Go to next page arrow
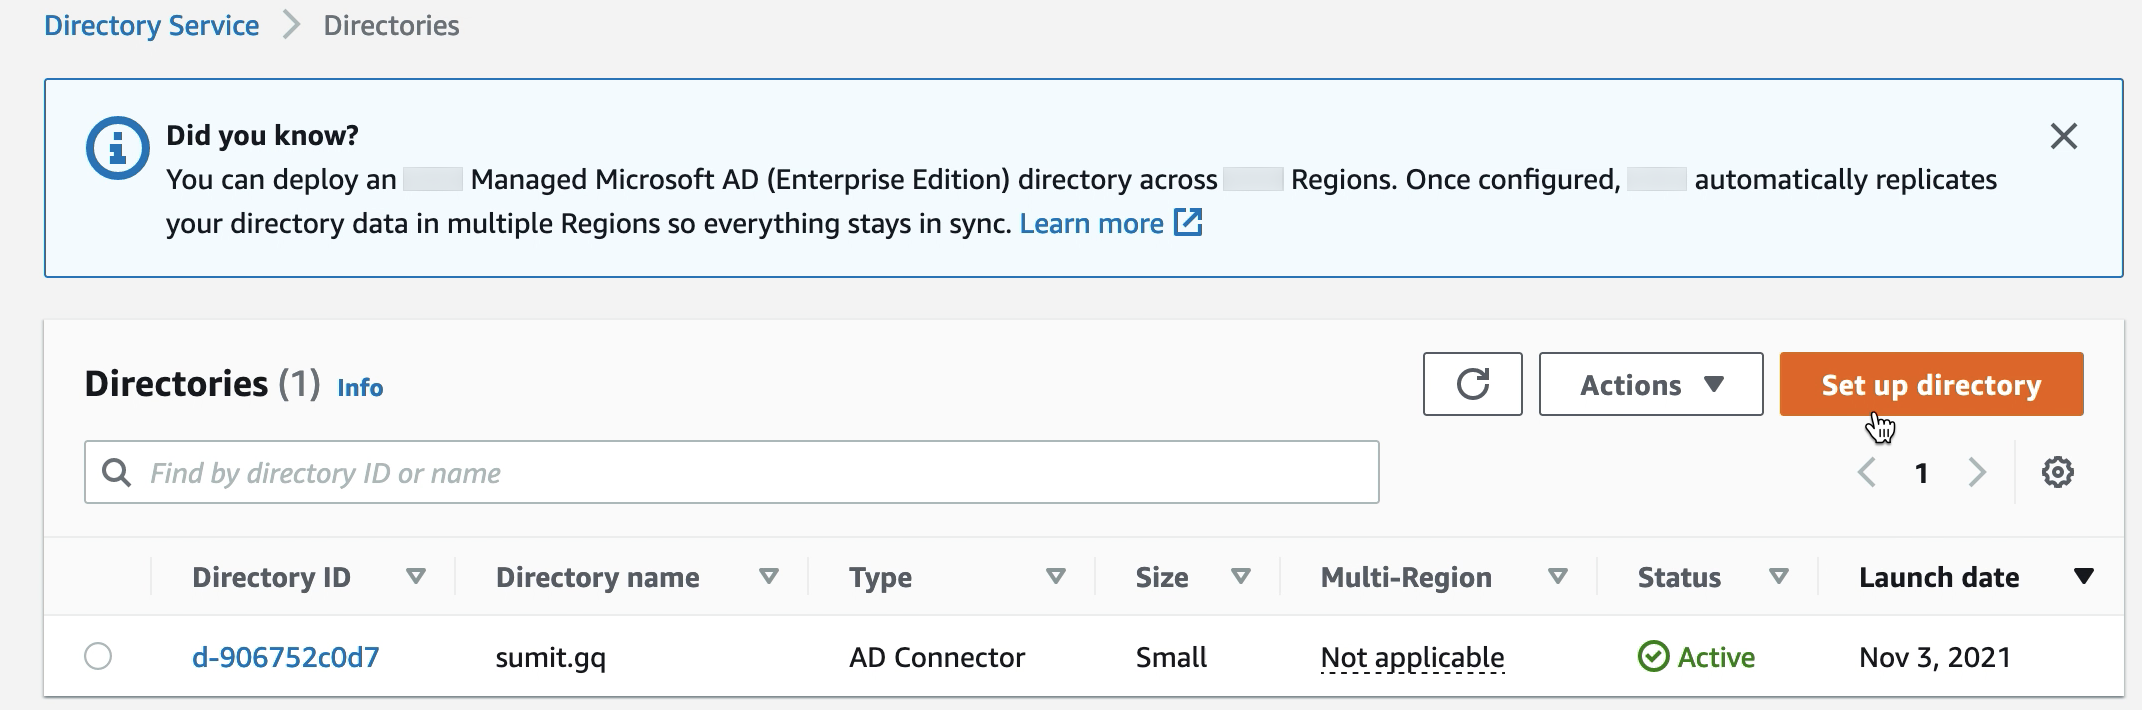 (1976, 472)
